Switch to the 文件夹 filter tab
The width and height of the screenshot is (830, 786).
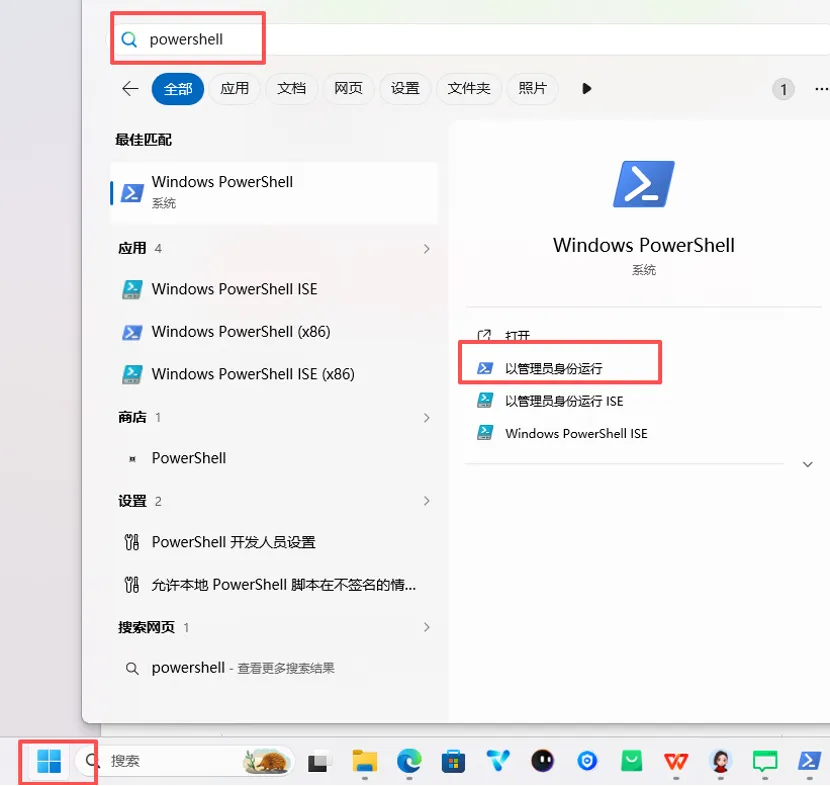[x=468, y=88]
